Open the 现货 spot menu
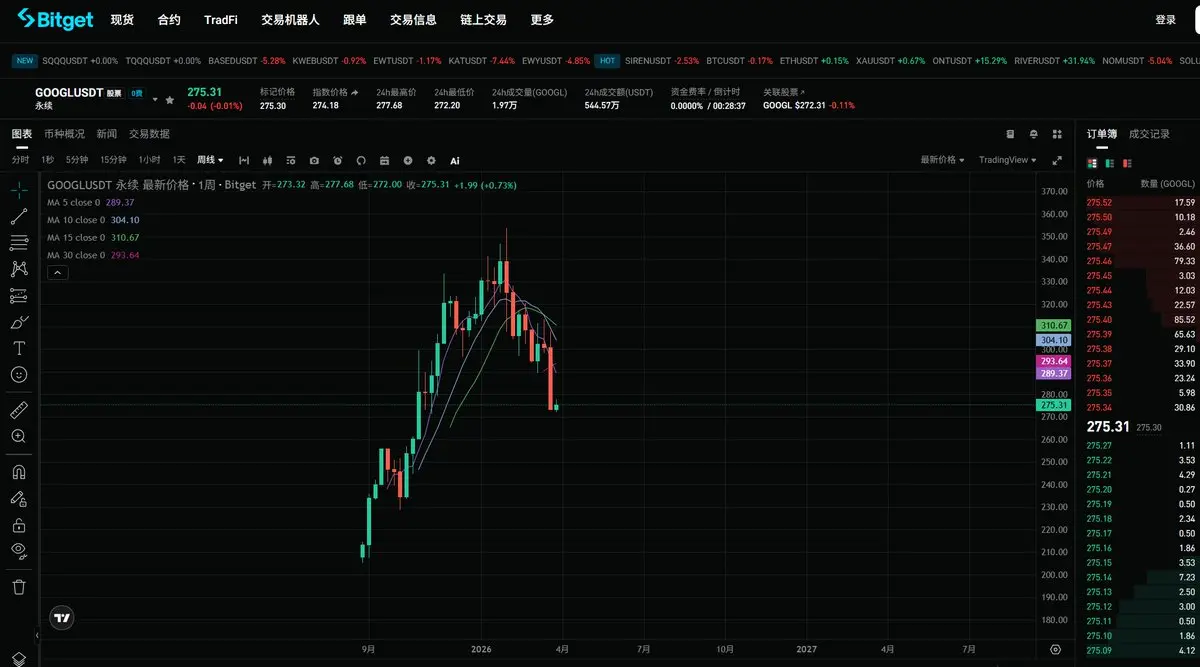The width and height of the screenshot is (1200, 667). [122, 20]
